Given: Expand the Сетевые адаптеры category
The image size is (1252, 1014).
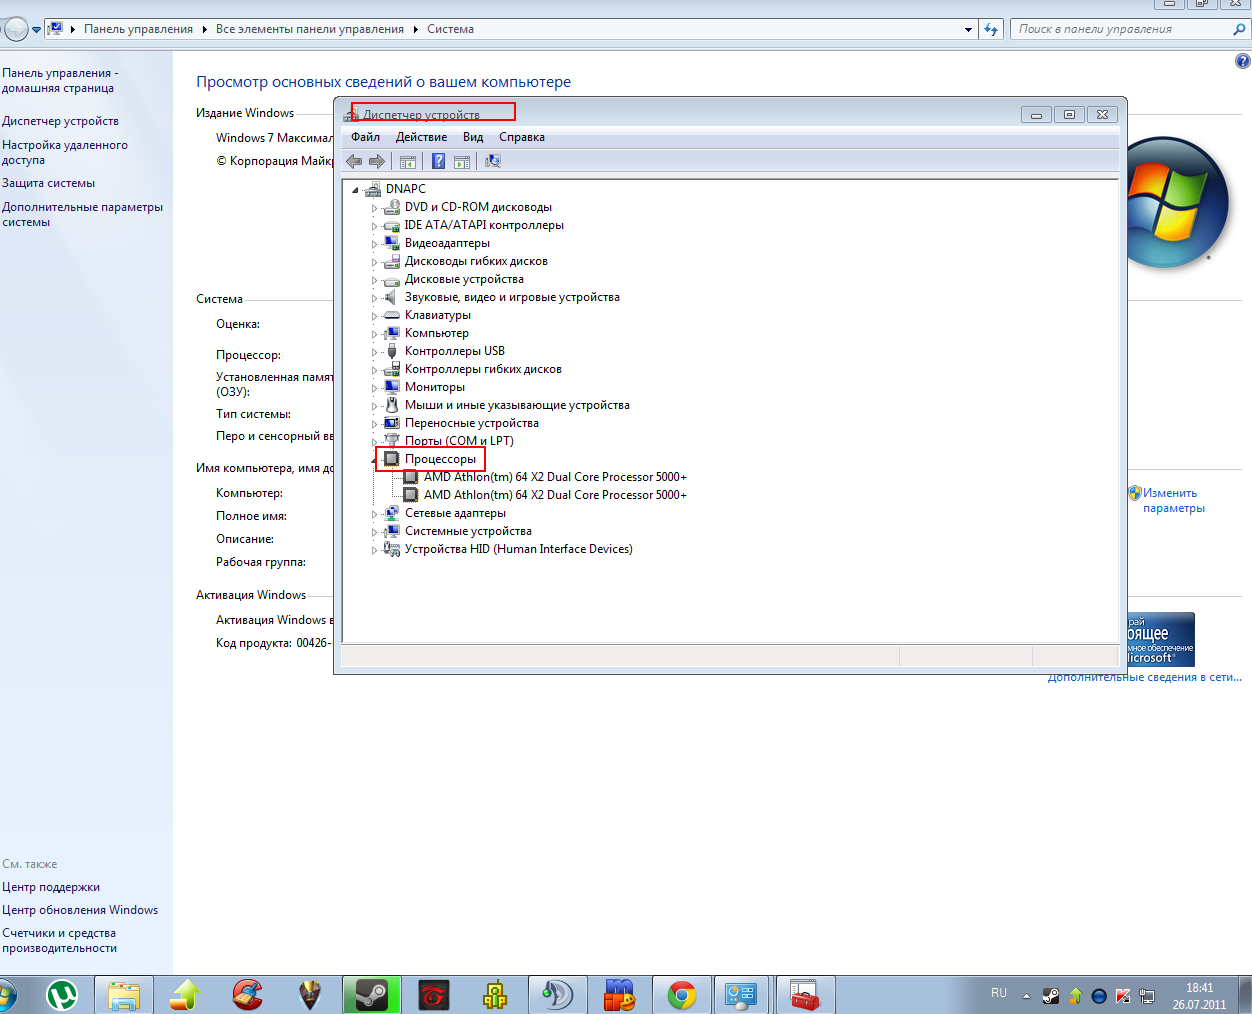Looking at the screenshot, I should 375,514.
